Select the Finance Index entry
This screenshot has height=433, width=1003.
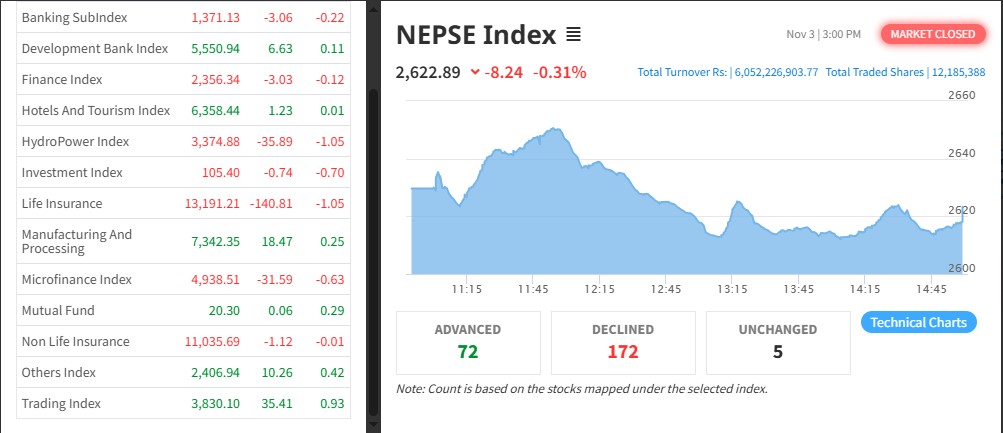tap(62, 79)
